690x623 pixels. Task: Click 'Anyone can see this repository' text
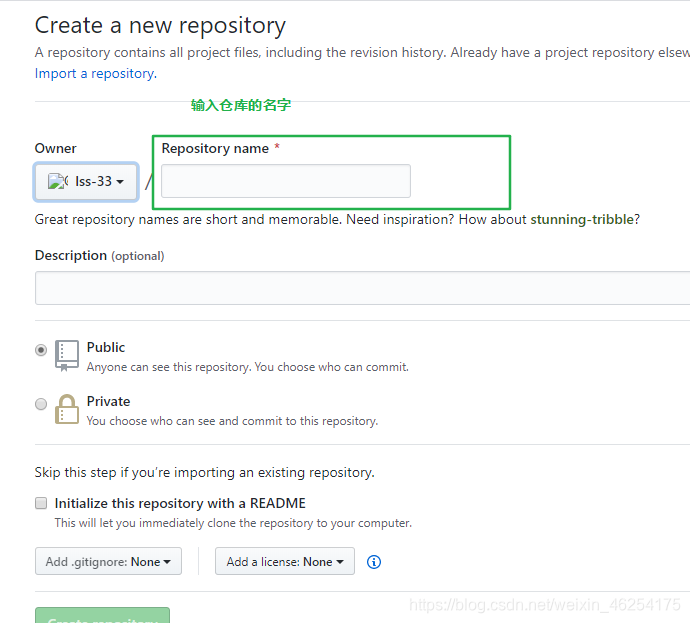pyautogui.click(x=248, y=367)
